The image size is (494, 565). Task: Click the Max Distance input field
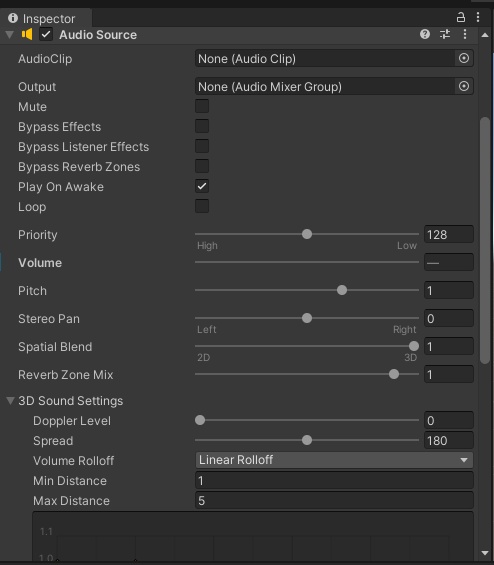point(334,501)
